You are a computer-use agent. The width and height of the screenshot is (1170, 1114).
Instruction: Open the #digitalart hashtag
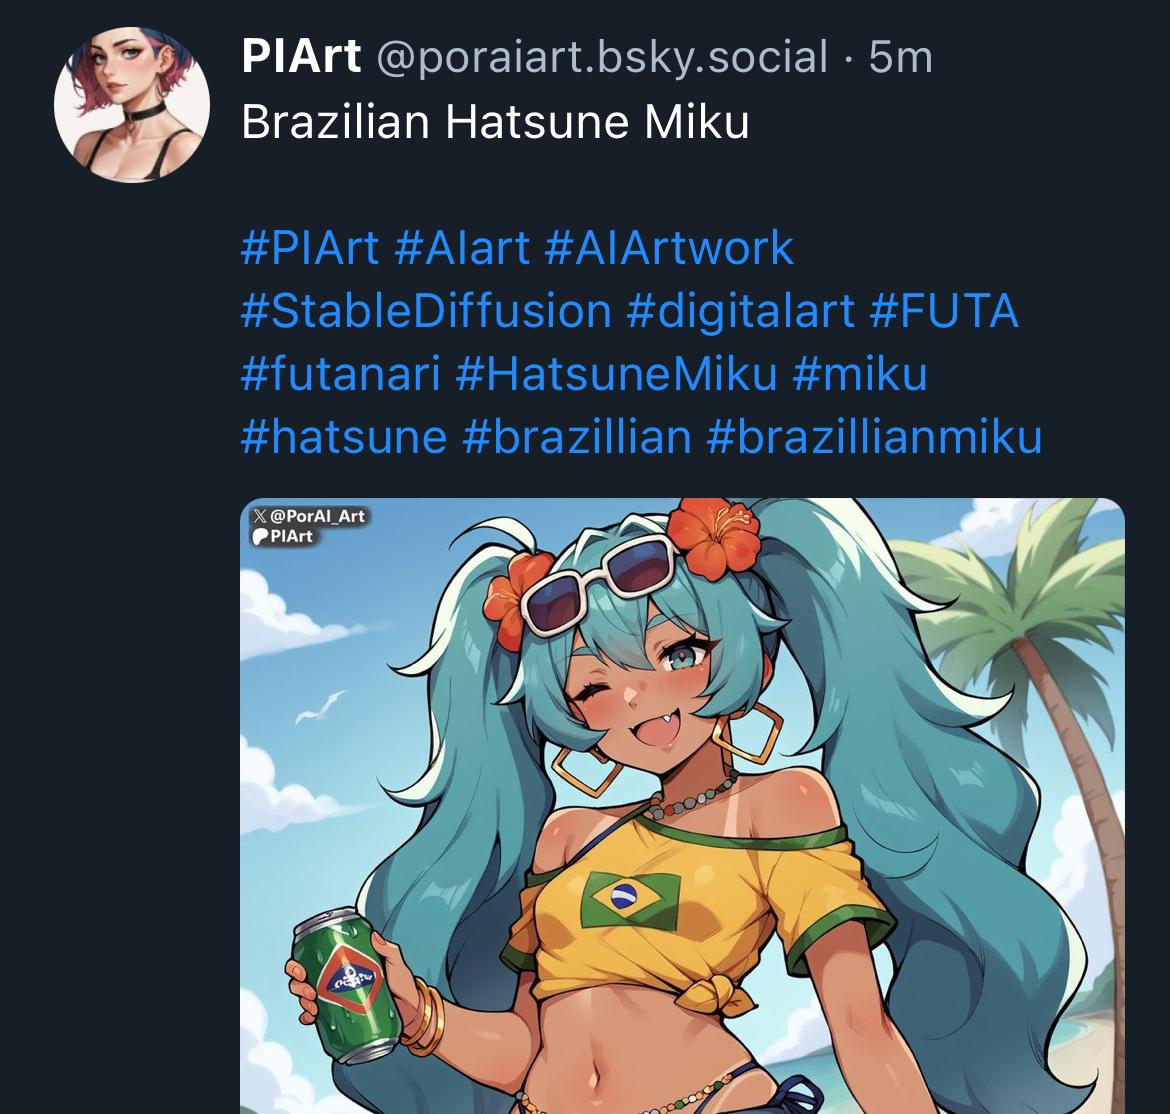click(x=740, y=311)
